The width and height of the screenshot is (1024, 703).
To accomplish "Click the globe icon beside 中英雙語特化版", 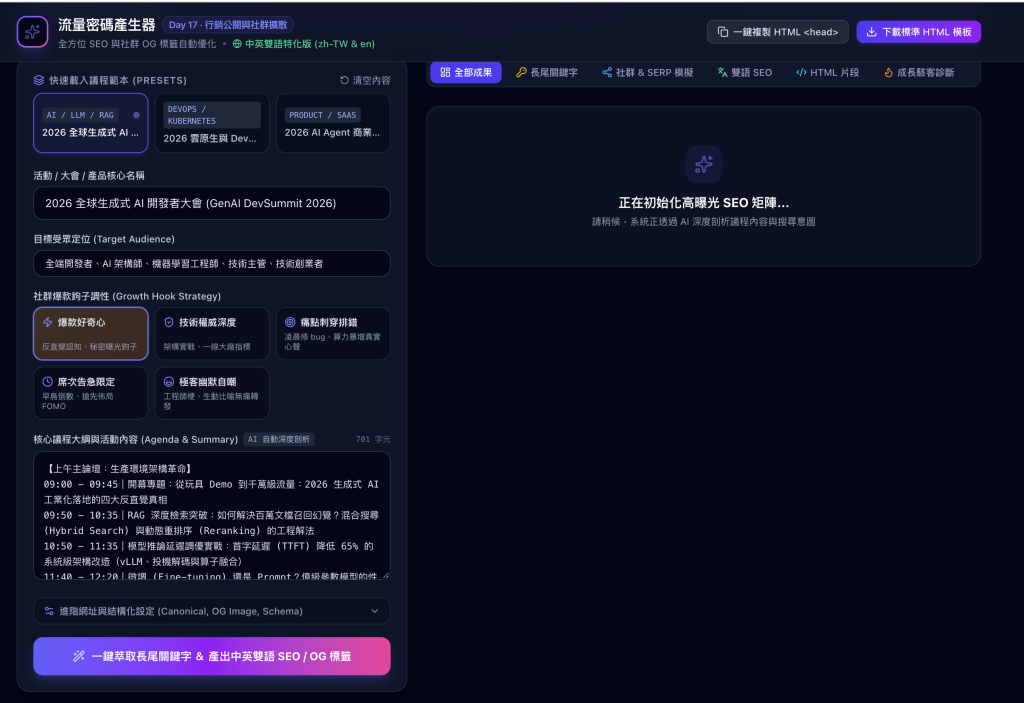I will pos(237,44).
